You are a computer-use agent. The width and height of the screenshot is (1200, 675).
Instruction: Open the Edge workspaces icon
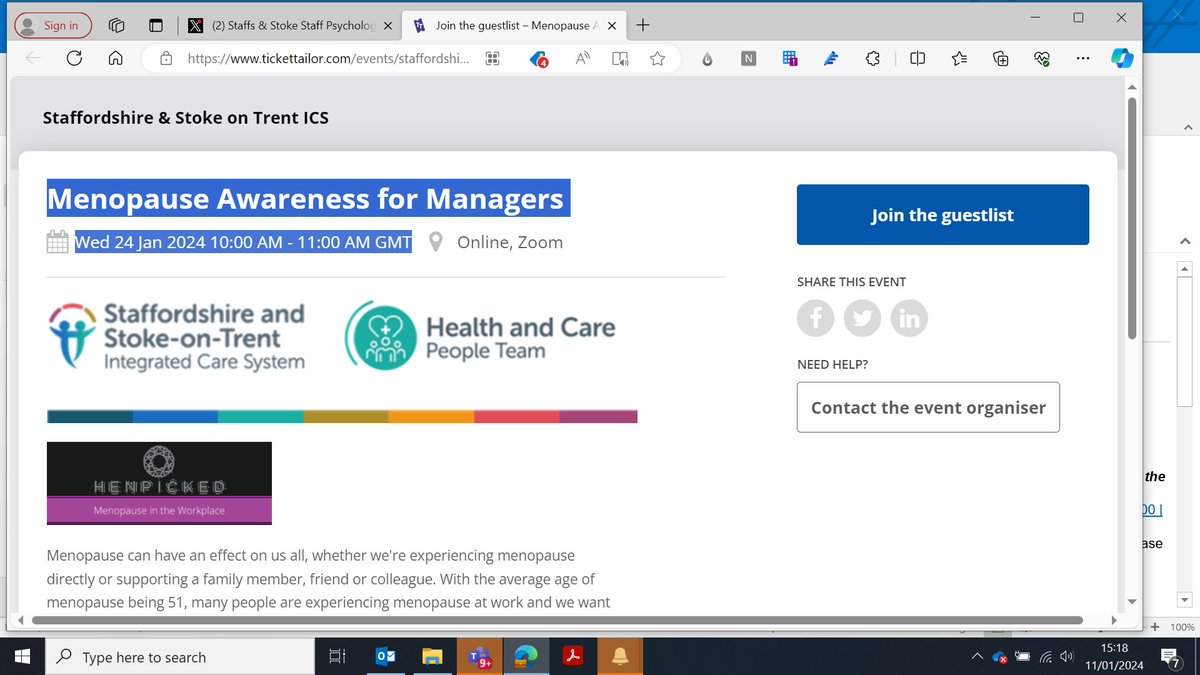tap(117, 25)
